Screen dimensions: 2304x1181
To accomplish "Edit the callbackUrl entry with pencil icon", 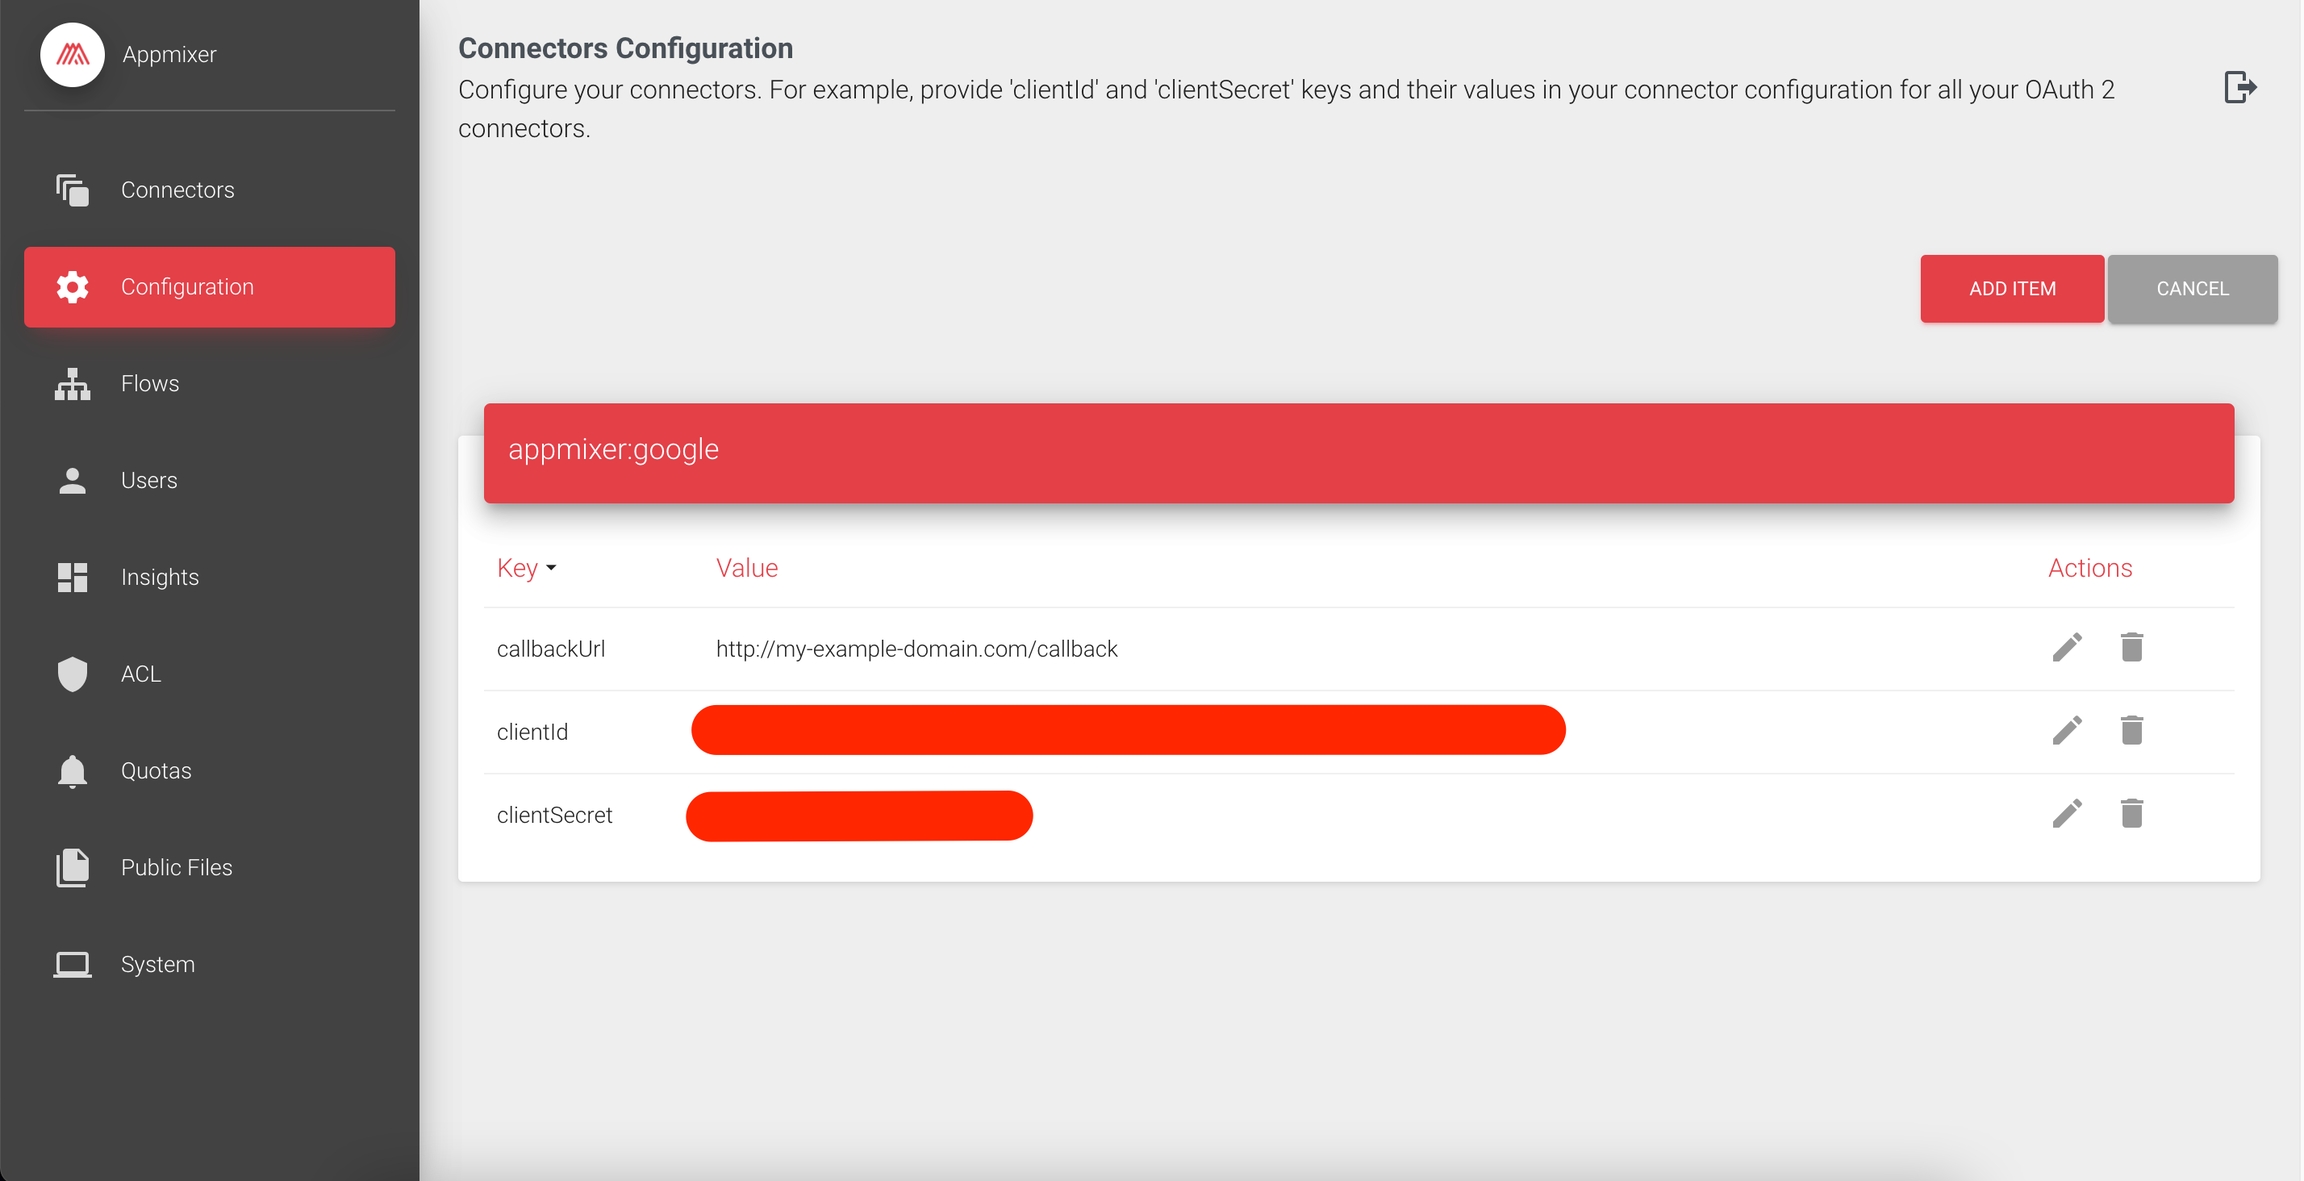I will click(x=2067, y=647).
